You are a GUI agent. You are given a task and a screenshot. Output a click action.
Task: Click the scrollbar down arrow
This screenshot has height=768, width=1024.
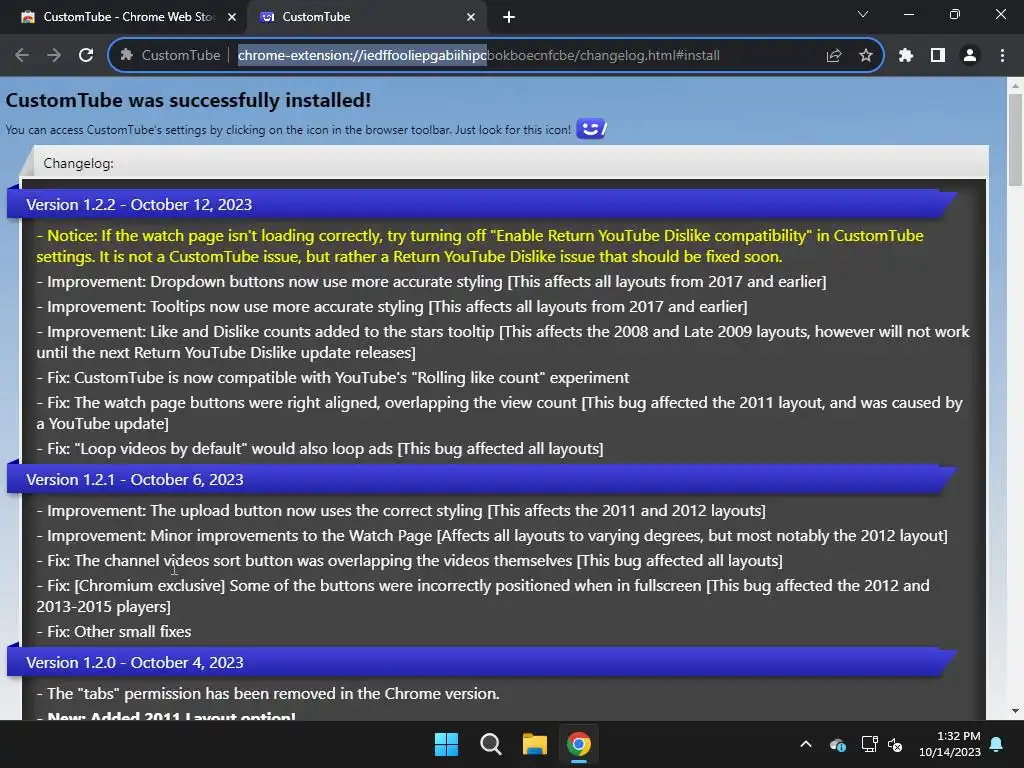tap(1015, 711)
